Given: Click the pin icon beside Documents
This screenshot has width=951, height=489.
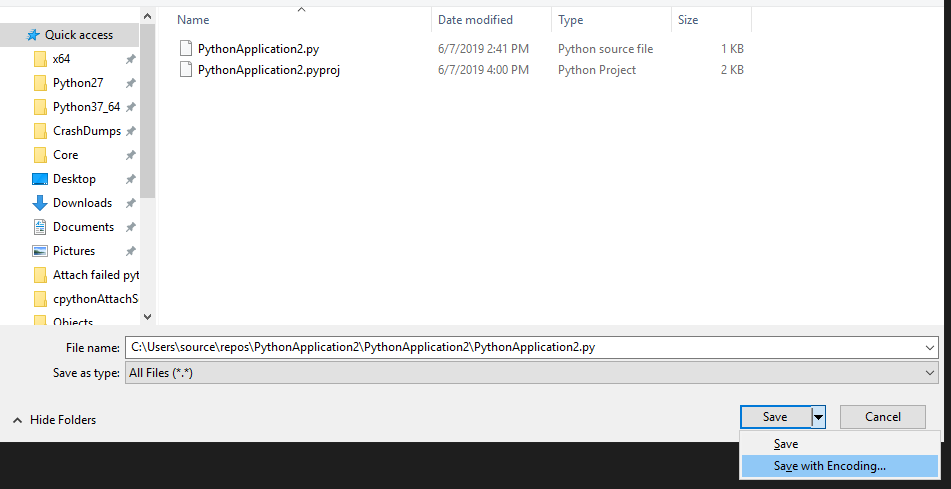Looking at the screenshot, I should point(130,227).
